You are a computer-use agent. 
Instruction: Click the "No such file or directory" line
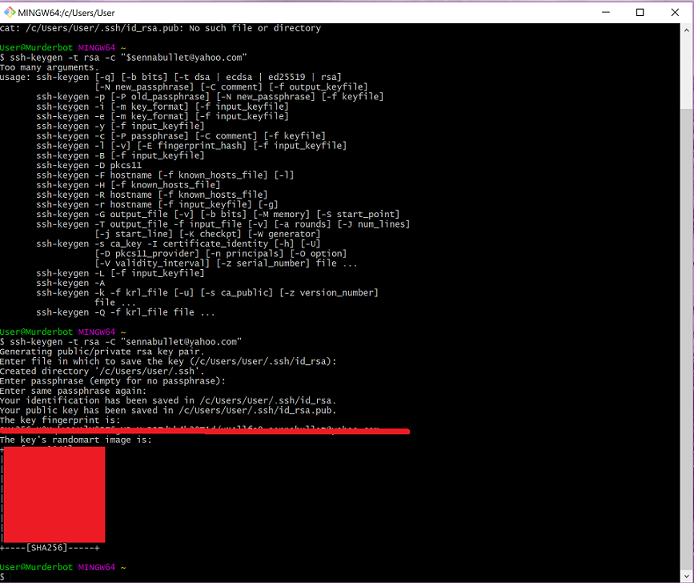click(x=160, y=28)
